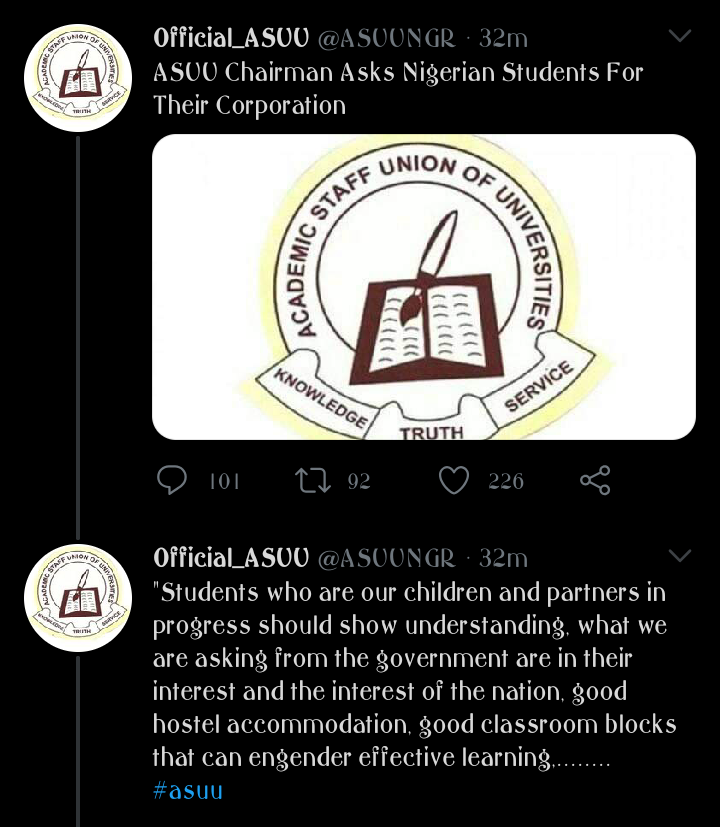Open replies via the comment bubble icon
The image size is (720, 827).
point(172,480)
